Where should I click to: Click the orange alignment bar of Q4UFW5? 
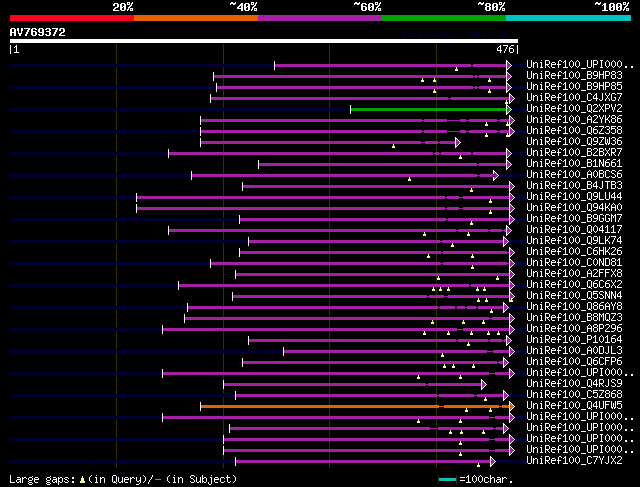(355, 406)
